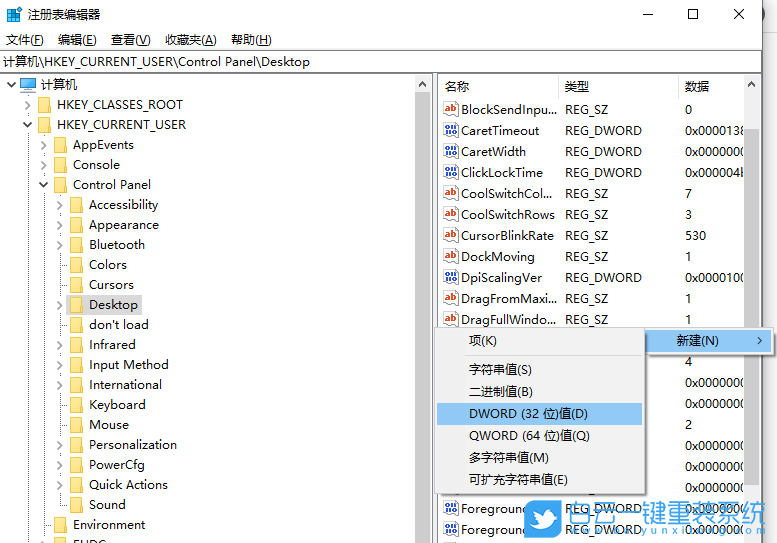Image resolution: width=777 pixels, height=543 pixels.
Task: Choose 多字符串值(M) from submenu
Action: 539,458
